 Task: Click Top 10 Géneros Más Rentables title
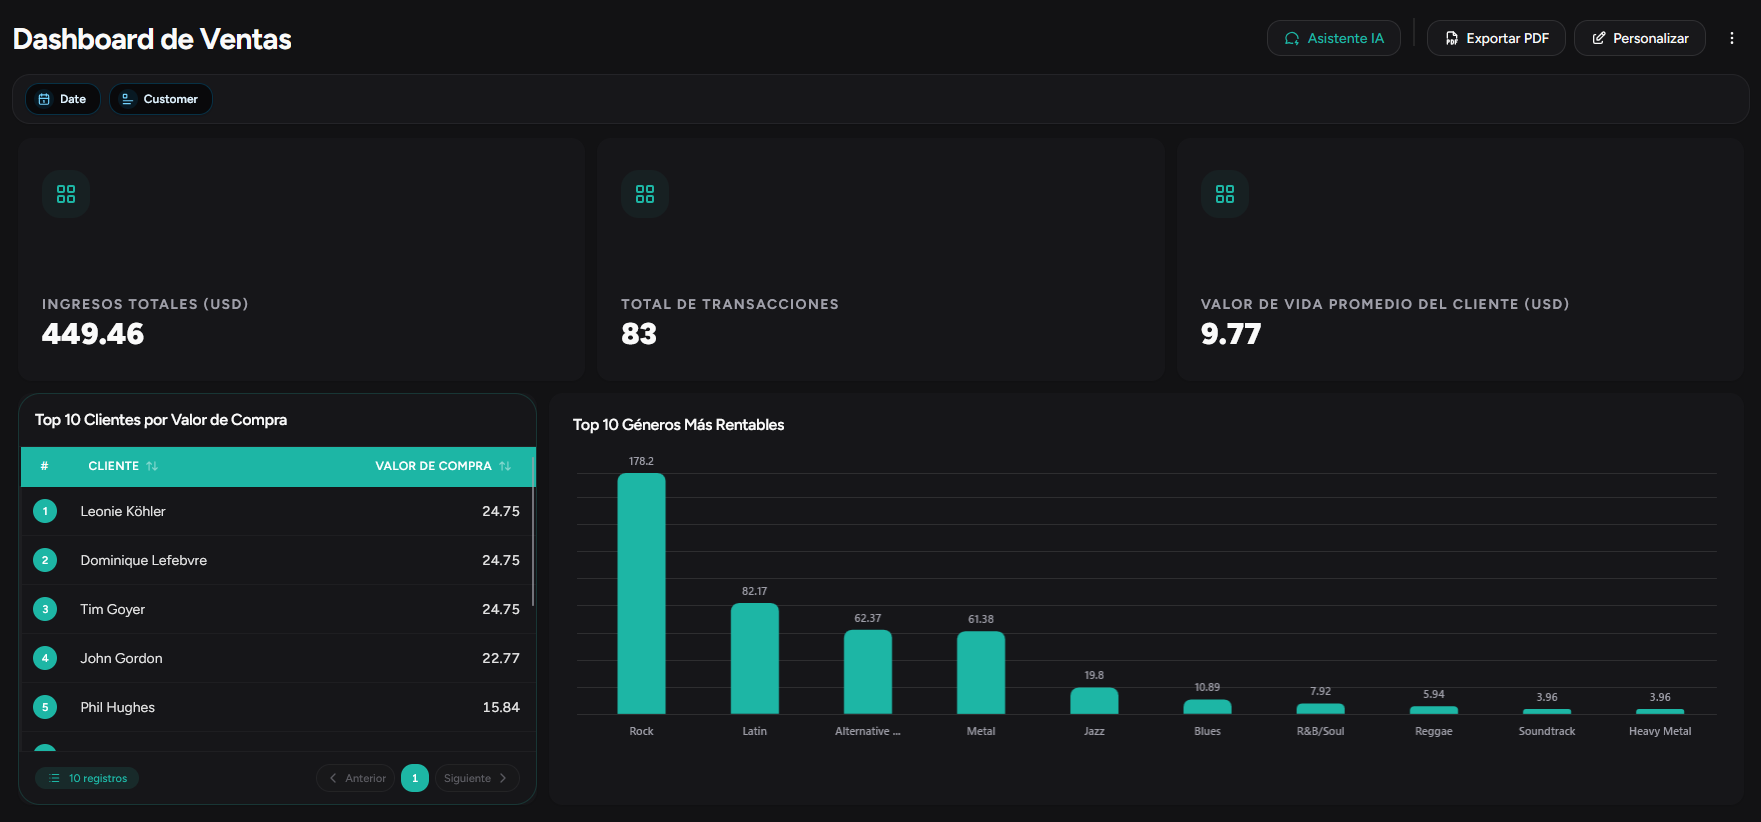pyautogui.click(x=678, y=425)
